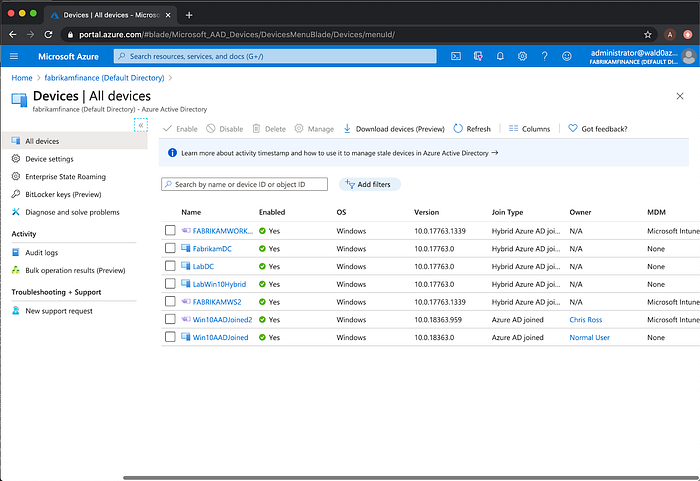Open the FABRIKAMWORK... device link

pos(222,231)
